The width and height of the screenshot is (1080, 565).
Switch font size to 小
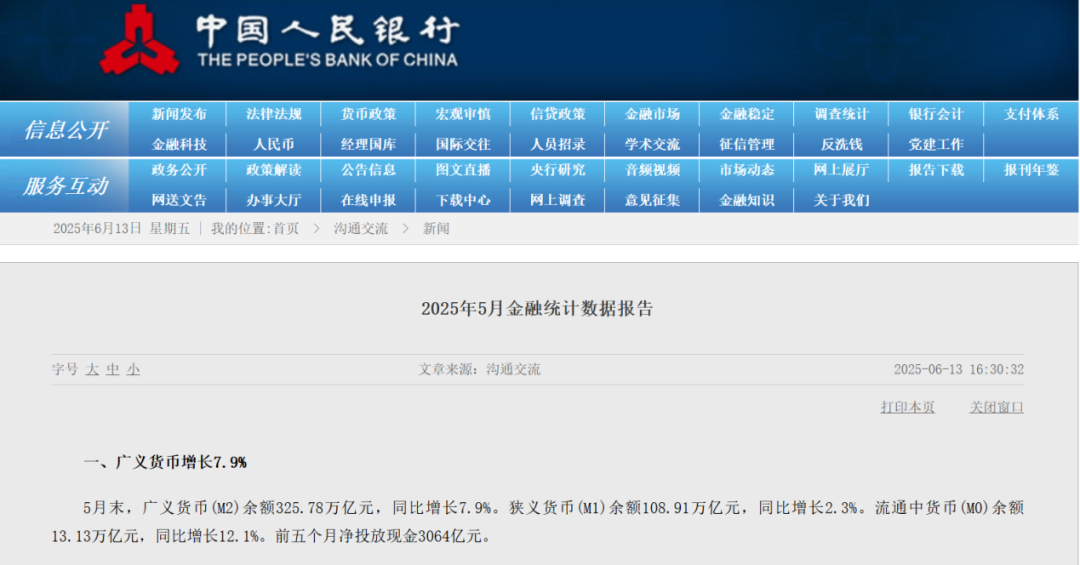pyautogui.click(x=133, y=370)
